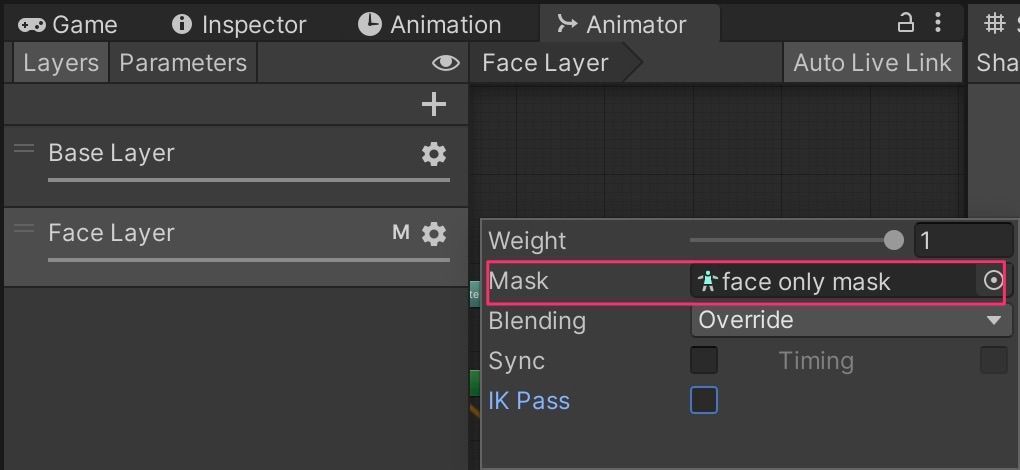Add a new animator layer with plus
Screen dimensions: 1020x470
coord(434,104)
